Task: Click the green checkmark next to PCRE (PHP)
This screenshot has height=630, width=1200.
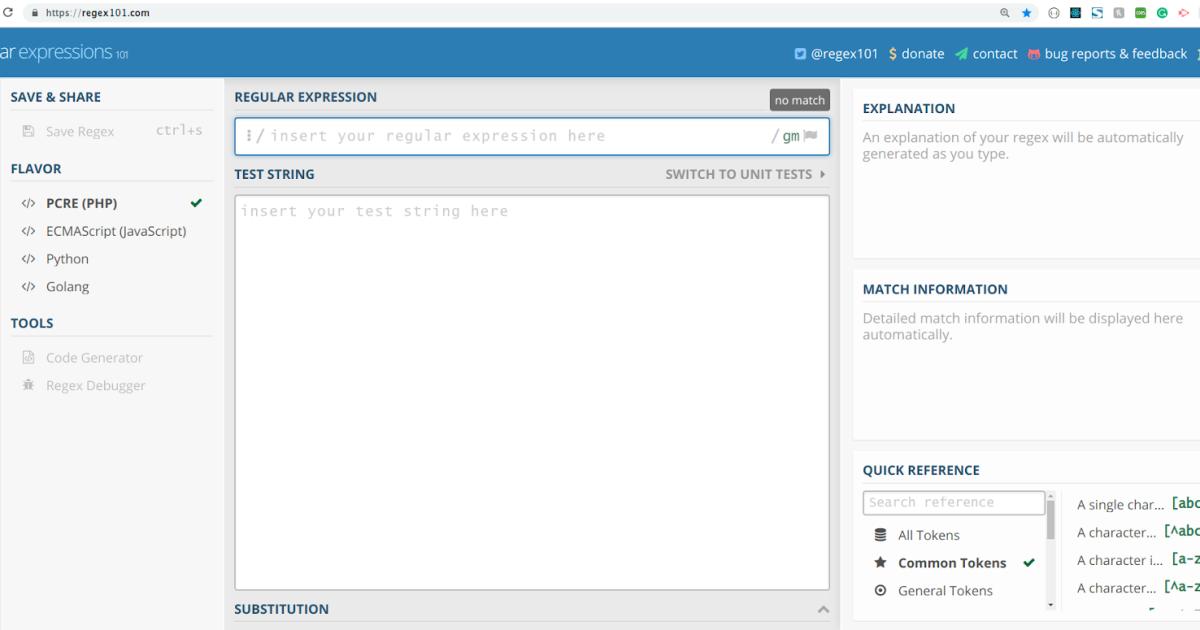Action: coord(196,203)
